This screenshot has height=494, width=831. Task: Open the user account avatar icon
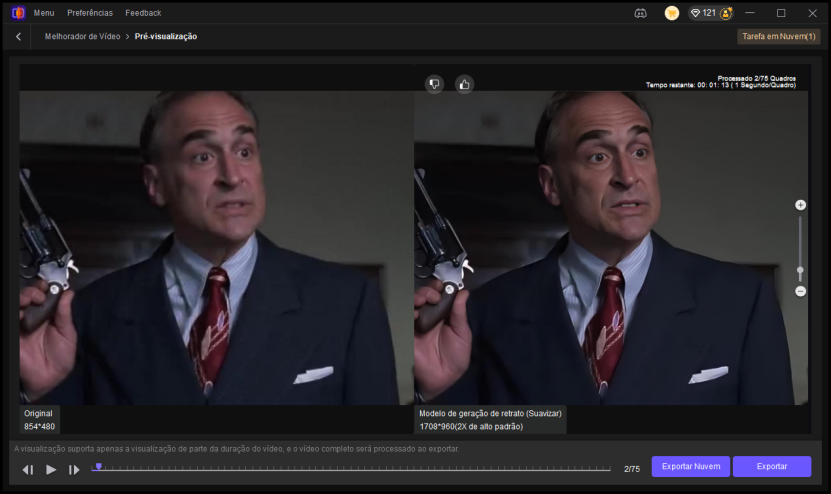coord(726,13)
